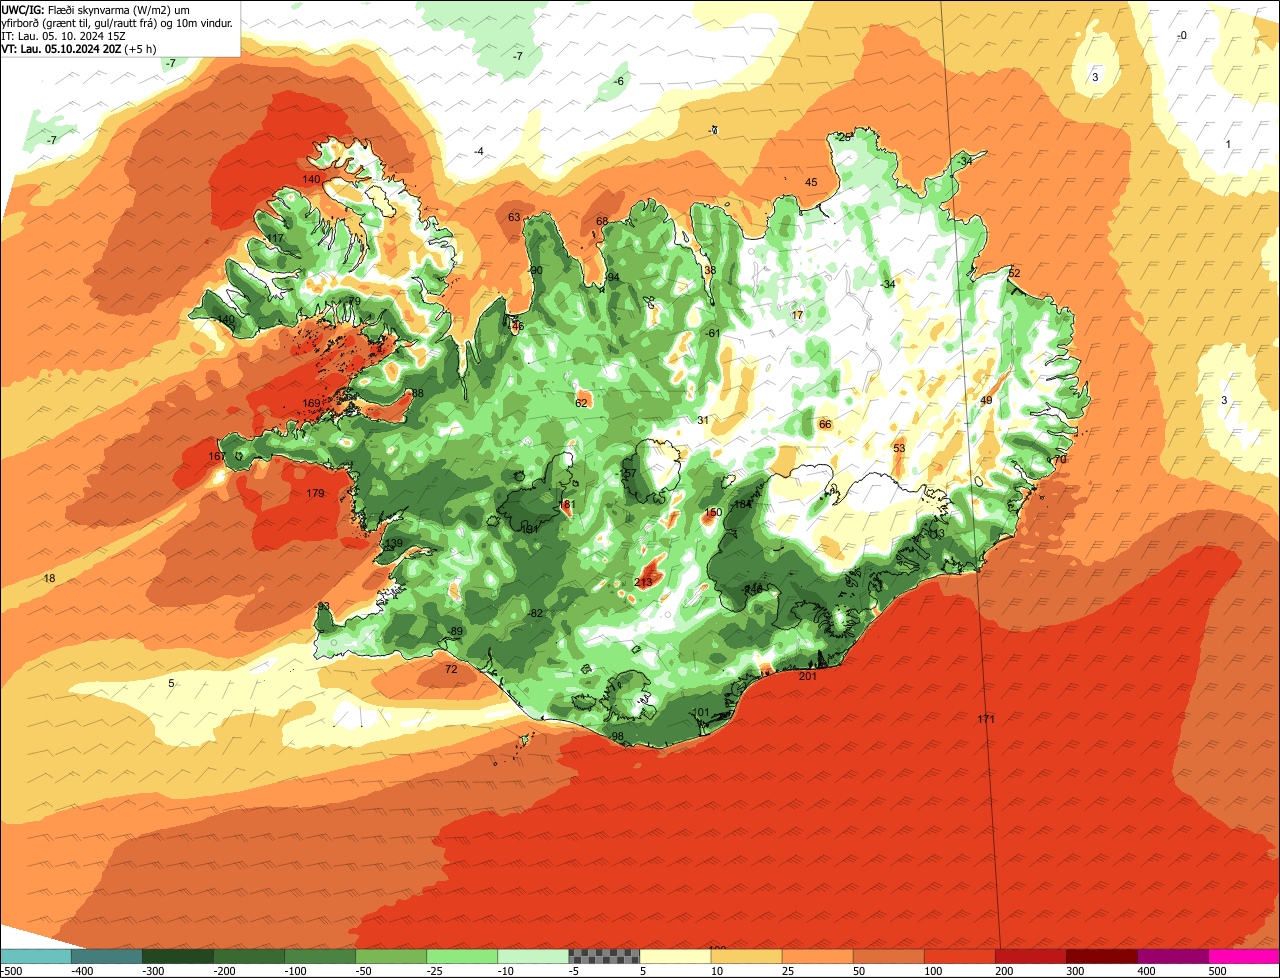Click the map value 101
Screen dimensions: 1280x978
[701, 713]
